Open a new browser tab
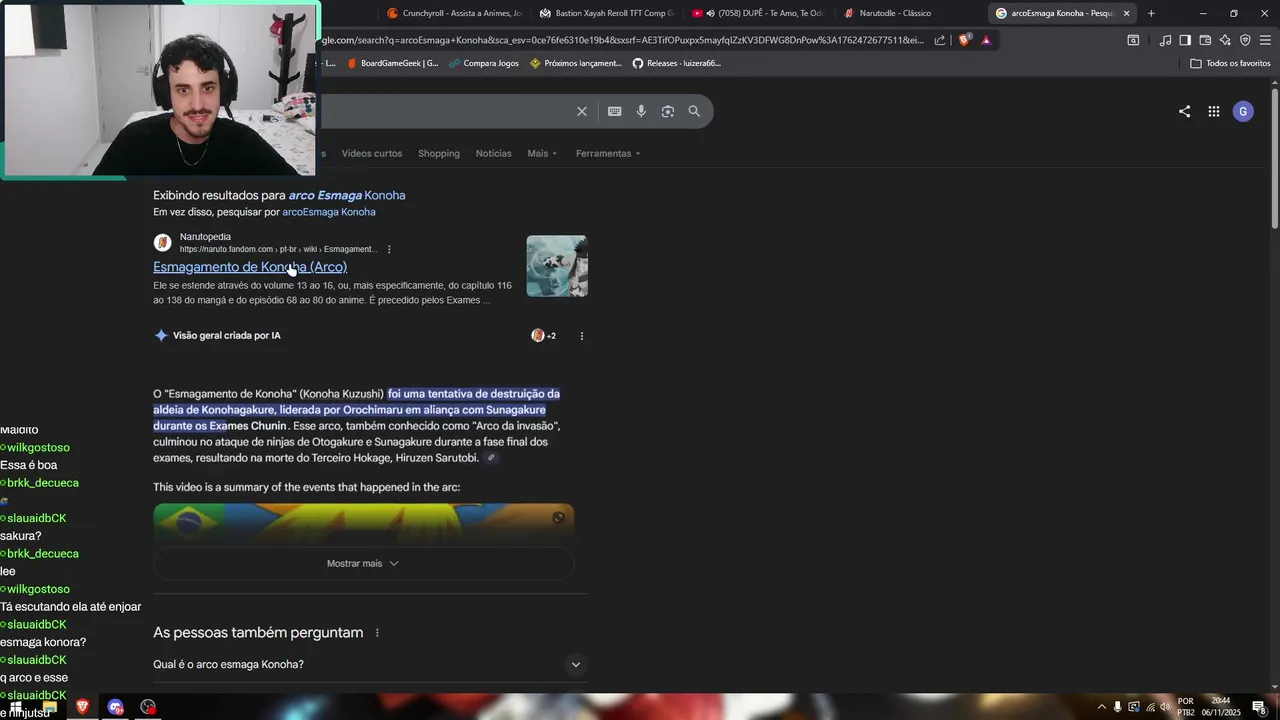This screenshot has height=720, width=1280. [x=1151, y=13]
